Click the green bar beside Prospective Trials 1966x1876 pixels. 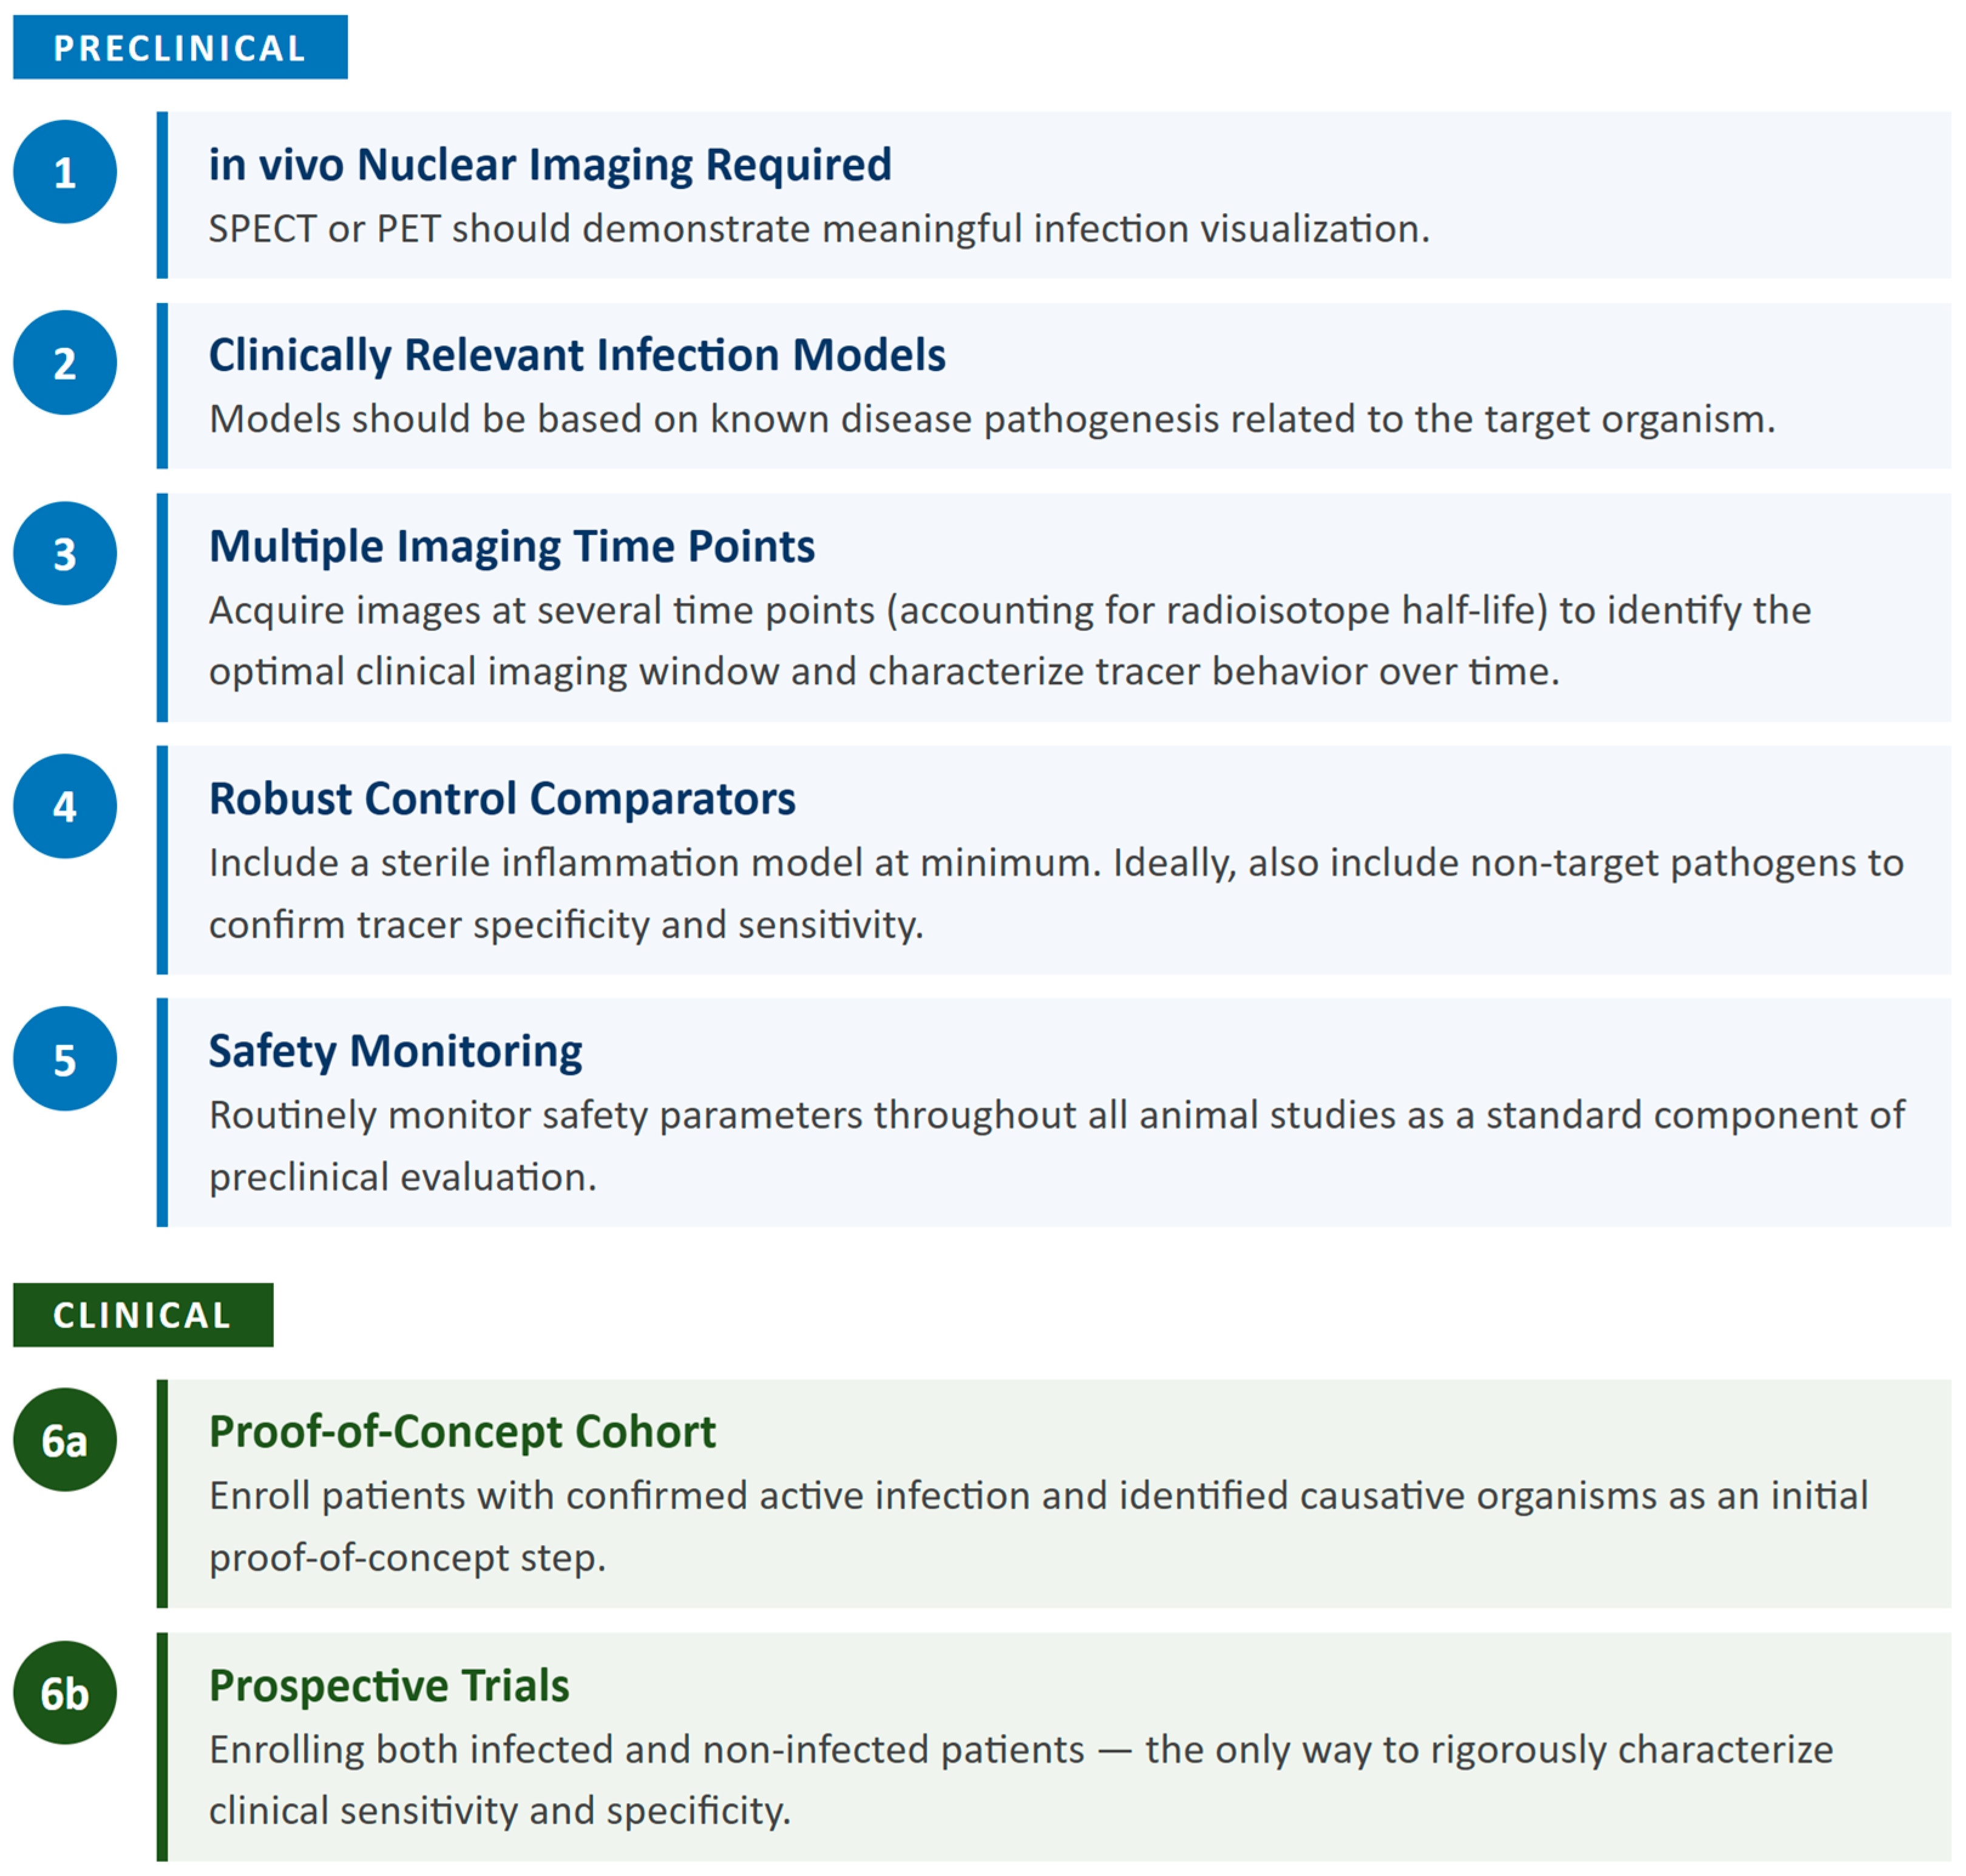click(x=162, y=1747)
